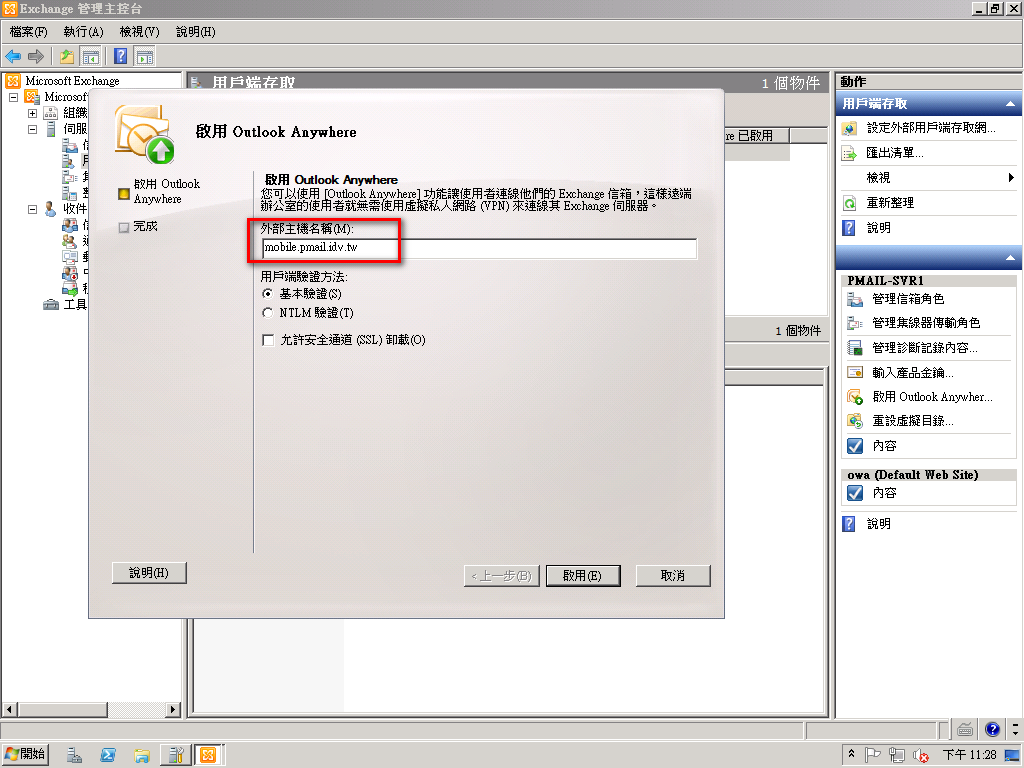Open the 檔案 menu
The width and height of the screenshot is (1024, 768).
tap(28, 32)
